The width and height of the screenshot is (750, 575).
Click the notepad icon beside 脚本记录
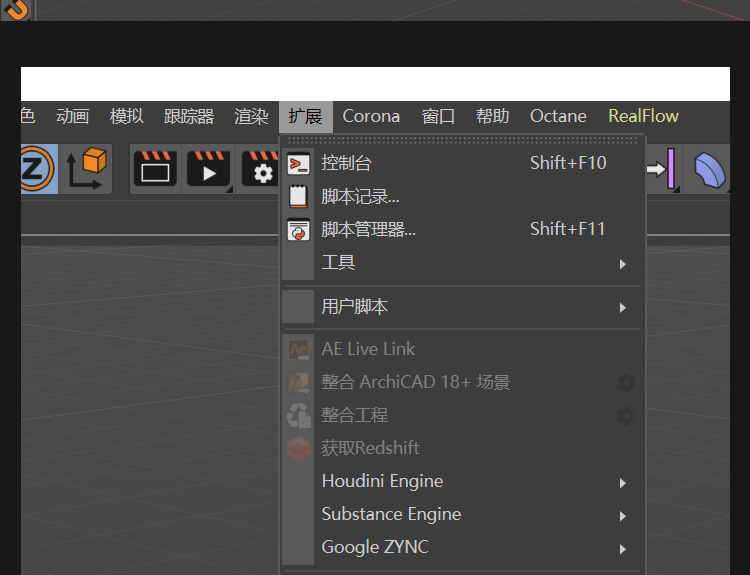tap(298, 196)
